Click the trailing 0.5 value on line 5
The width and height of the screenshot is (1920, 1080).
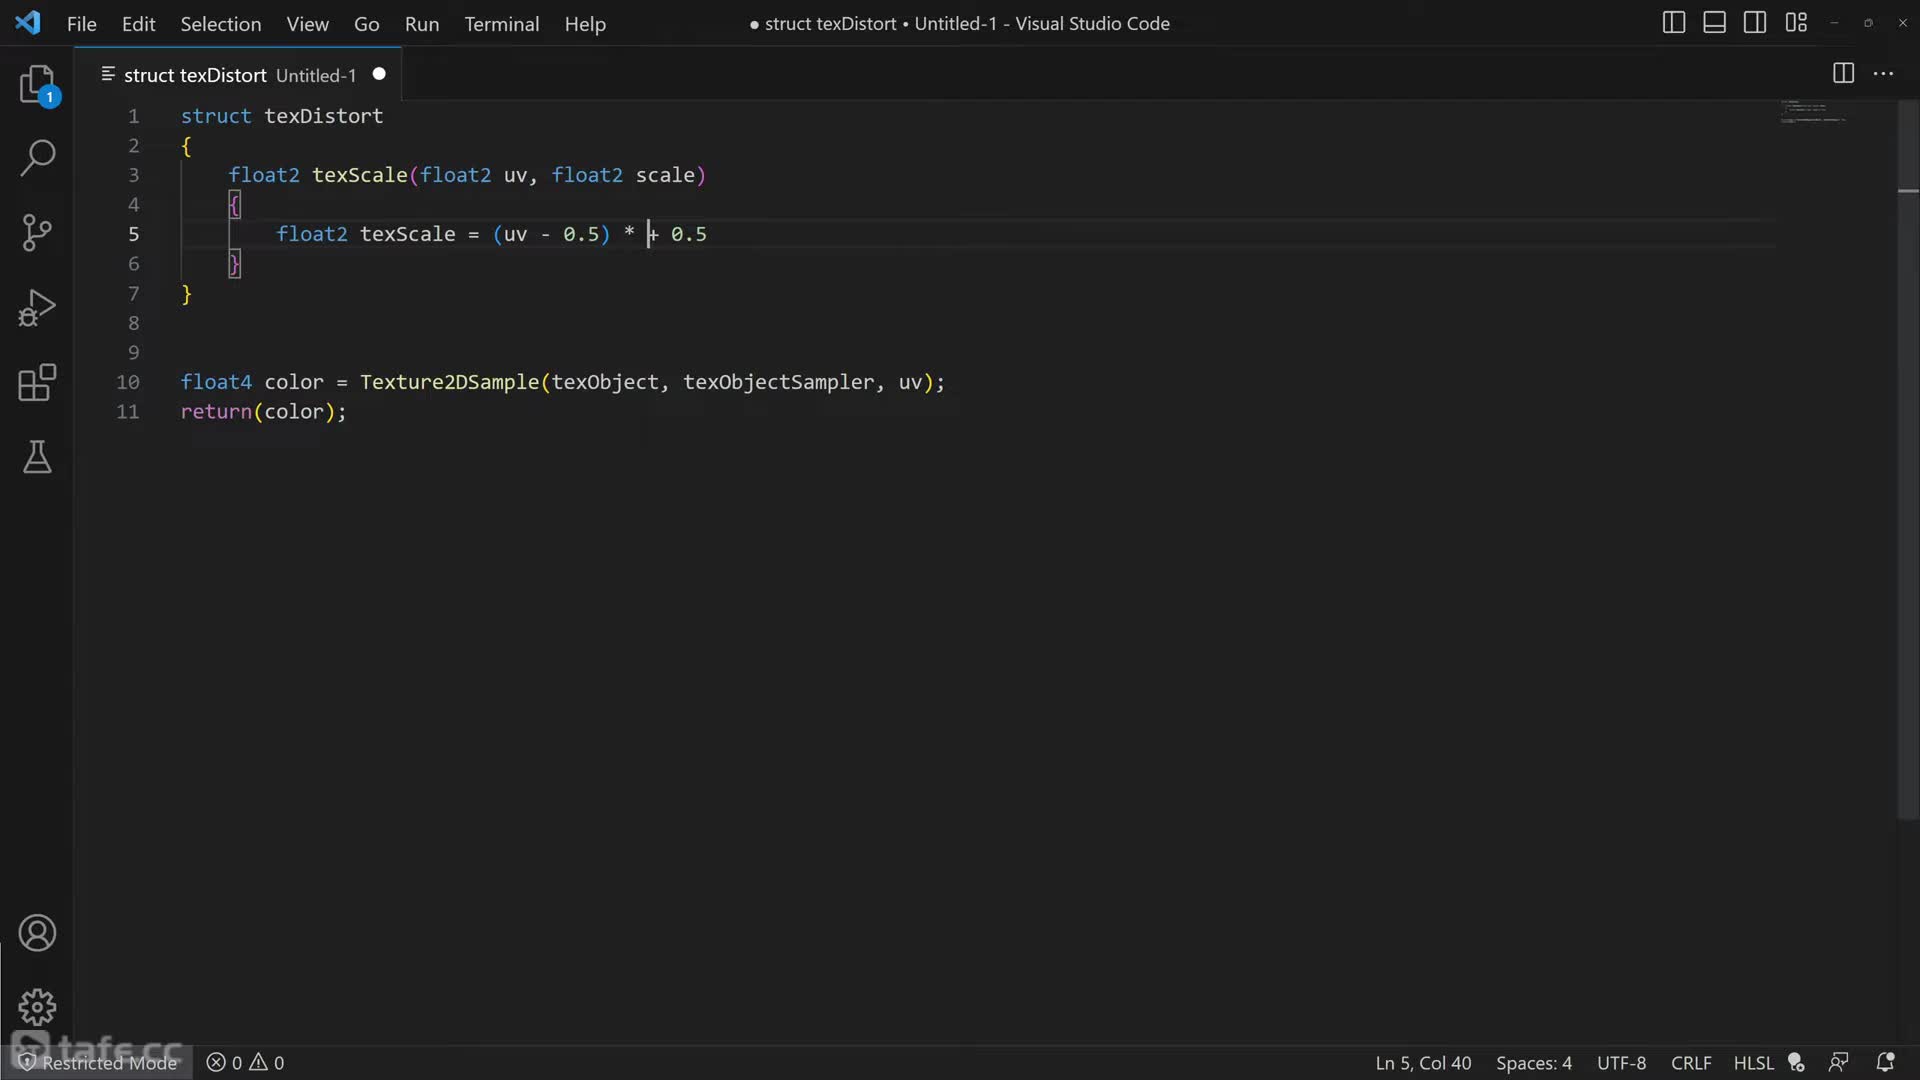click(x=689, y=234)
